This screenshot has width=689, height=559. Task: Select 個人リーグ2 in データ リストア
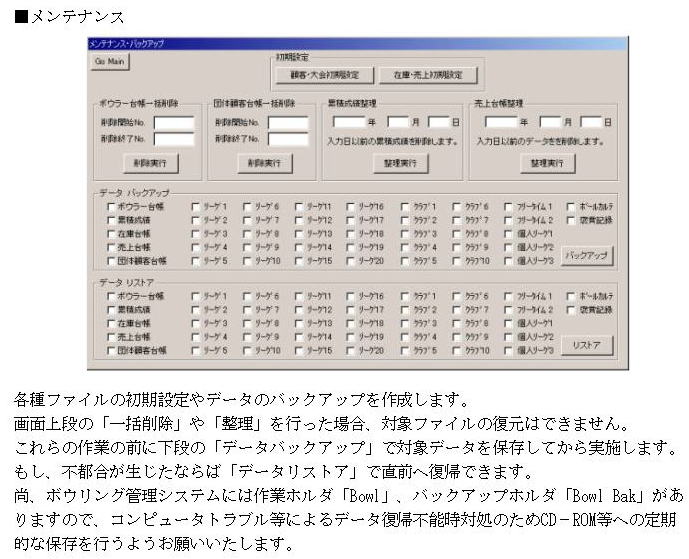pyautogui.click(x=509, y=338)
